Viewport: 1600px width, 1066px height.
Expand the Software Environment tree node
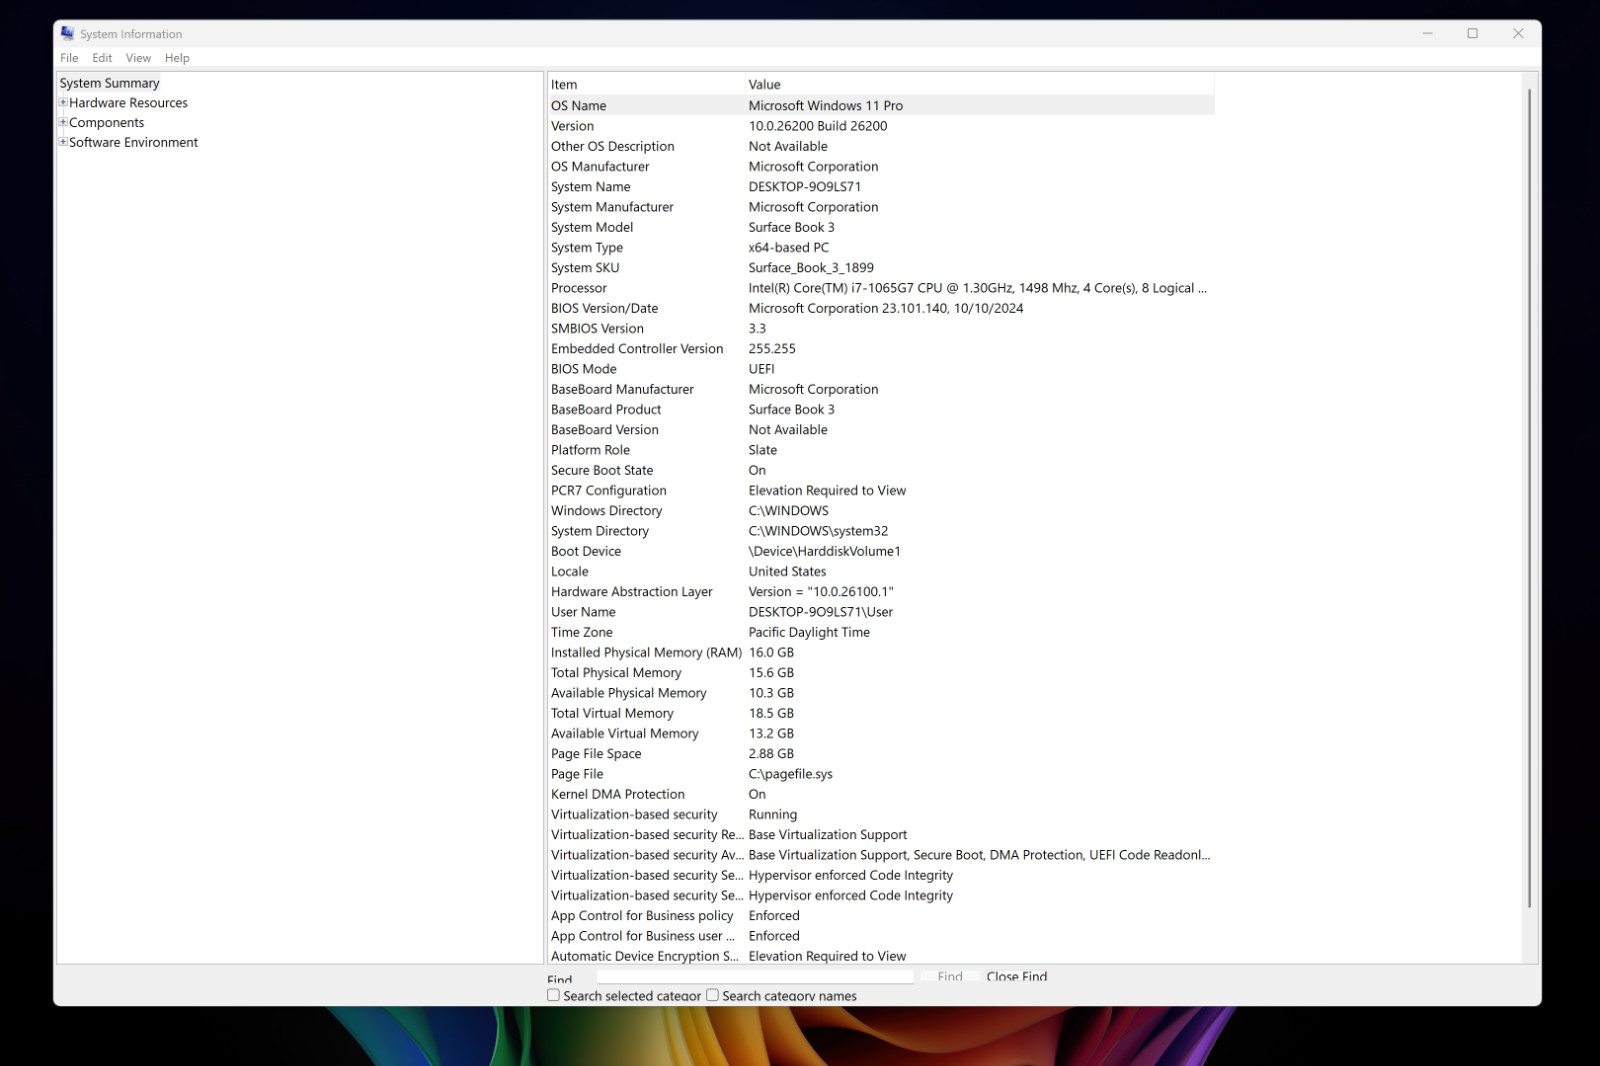pos(63,142)
